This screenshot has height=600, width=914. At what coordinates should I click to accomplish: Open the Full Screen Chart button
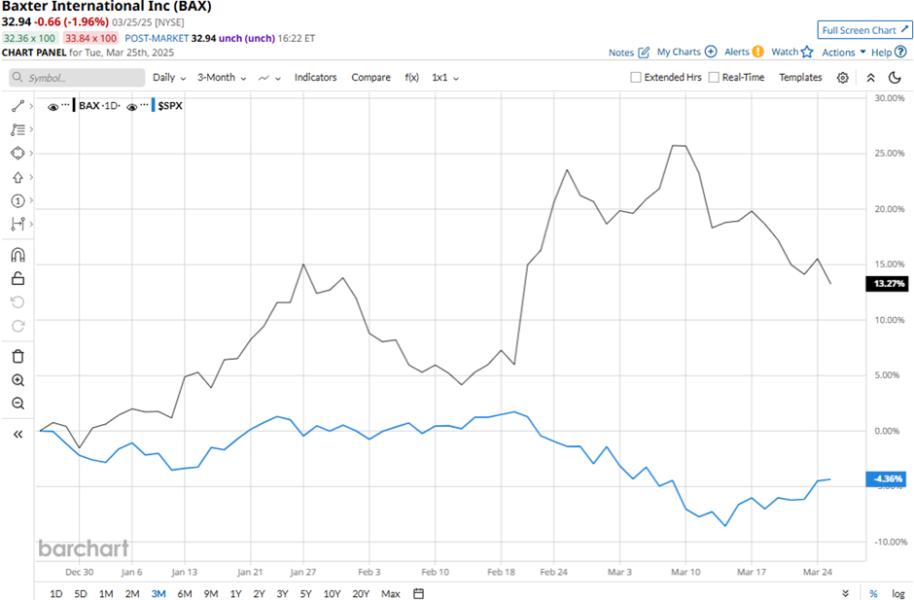864,30
